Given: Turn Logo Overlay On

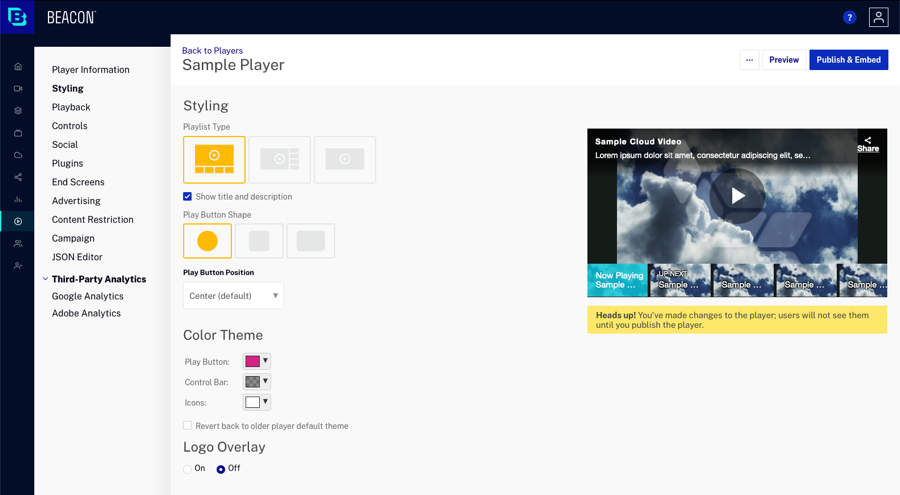Looking at the screenshot, I should pos(187,469).
